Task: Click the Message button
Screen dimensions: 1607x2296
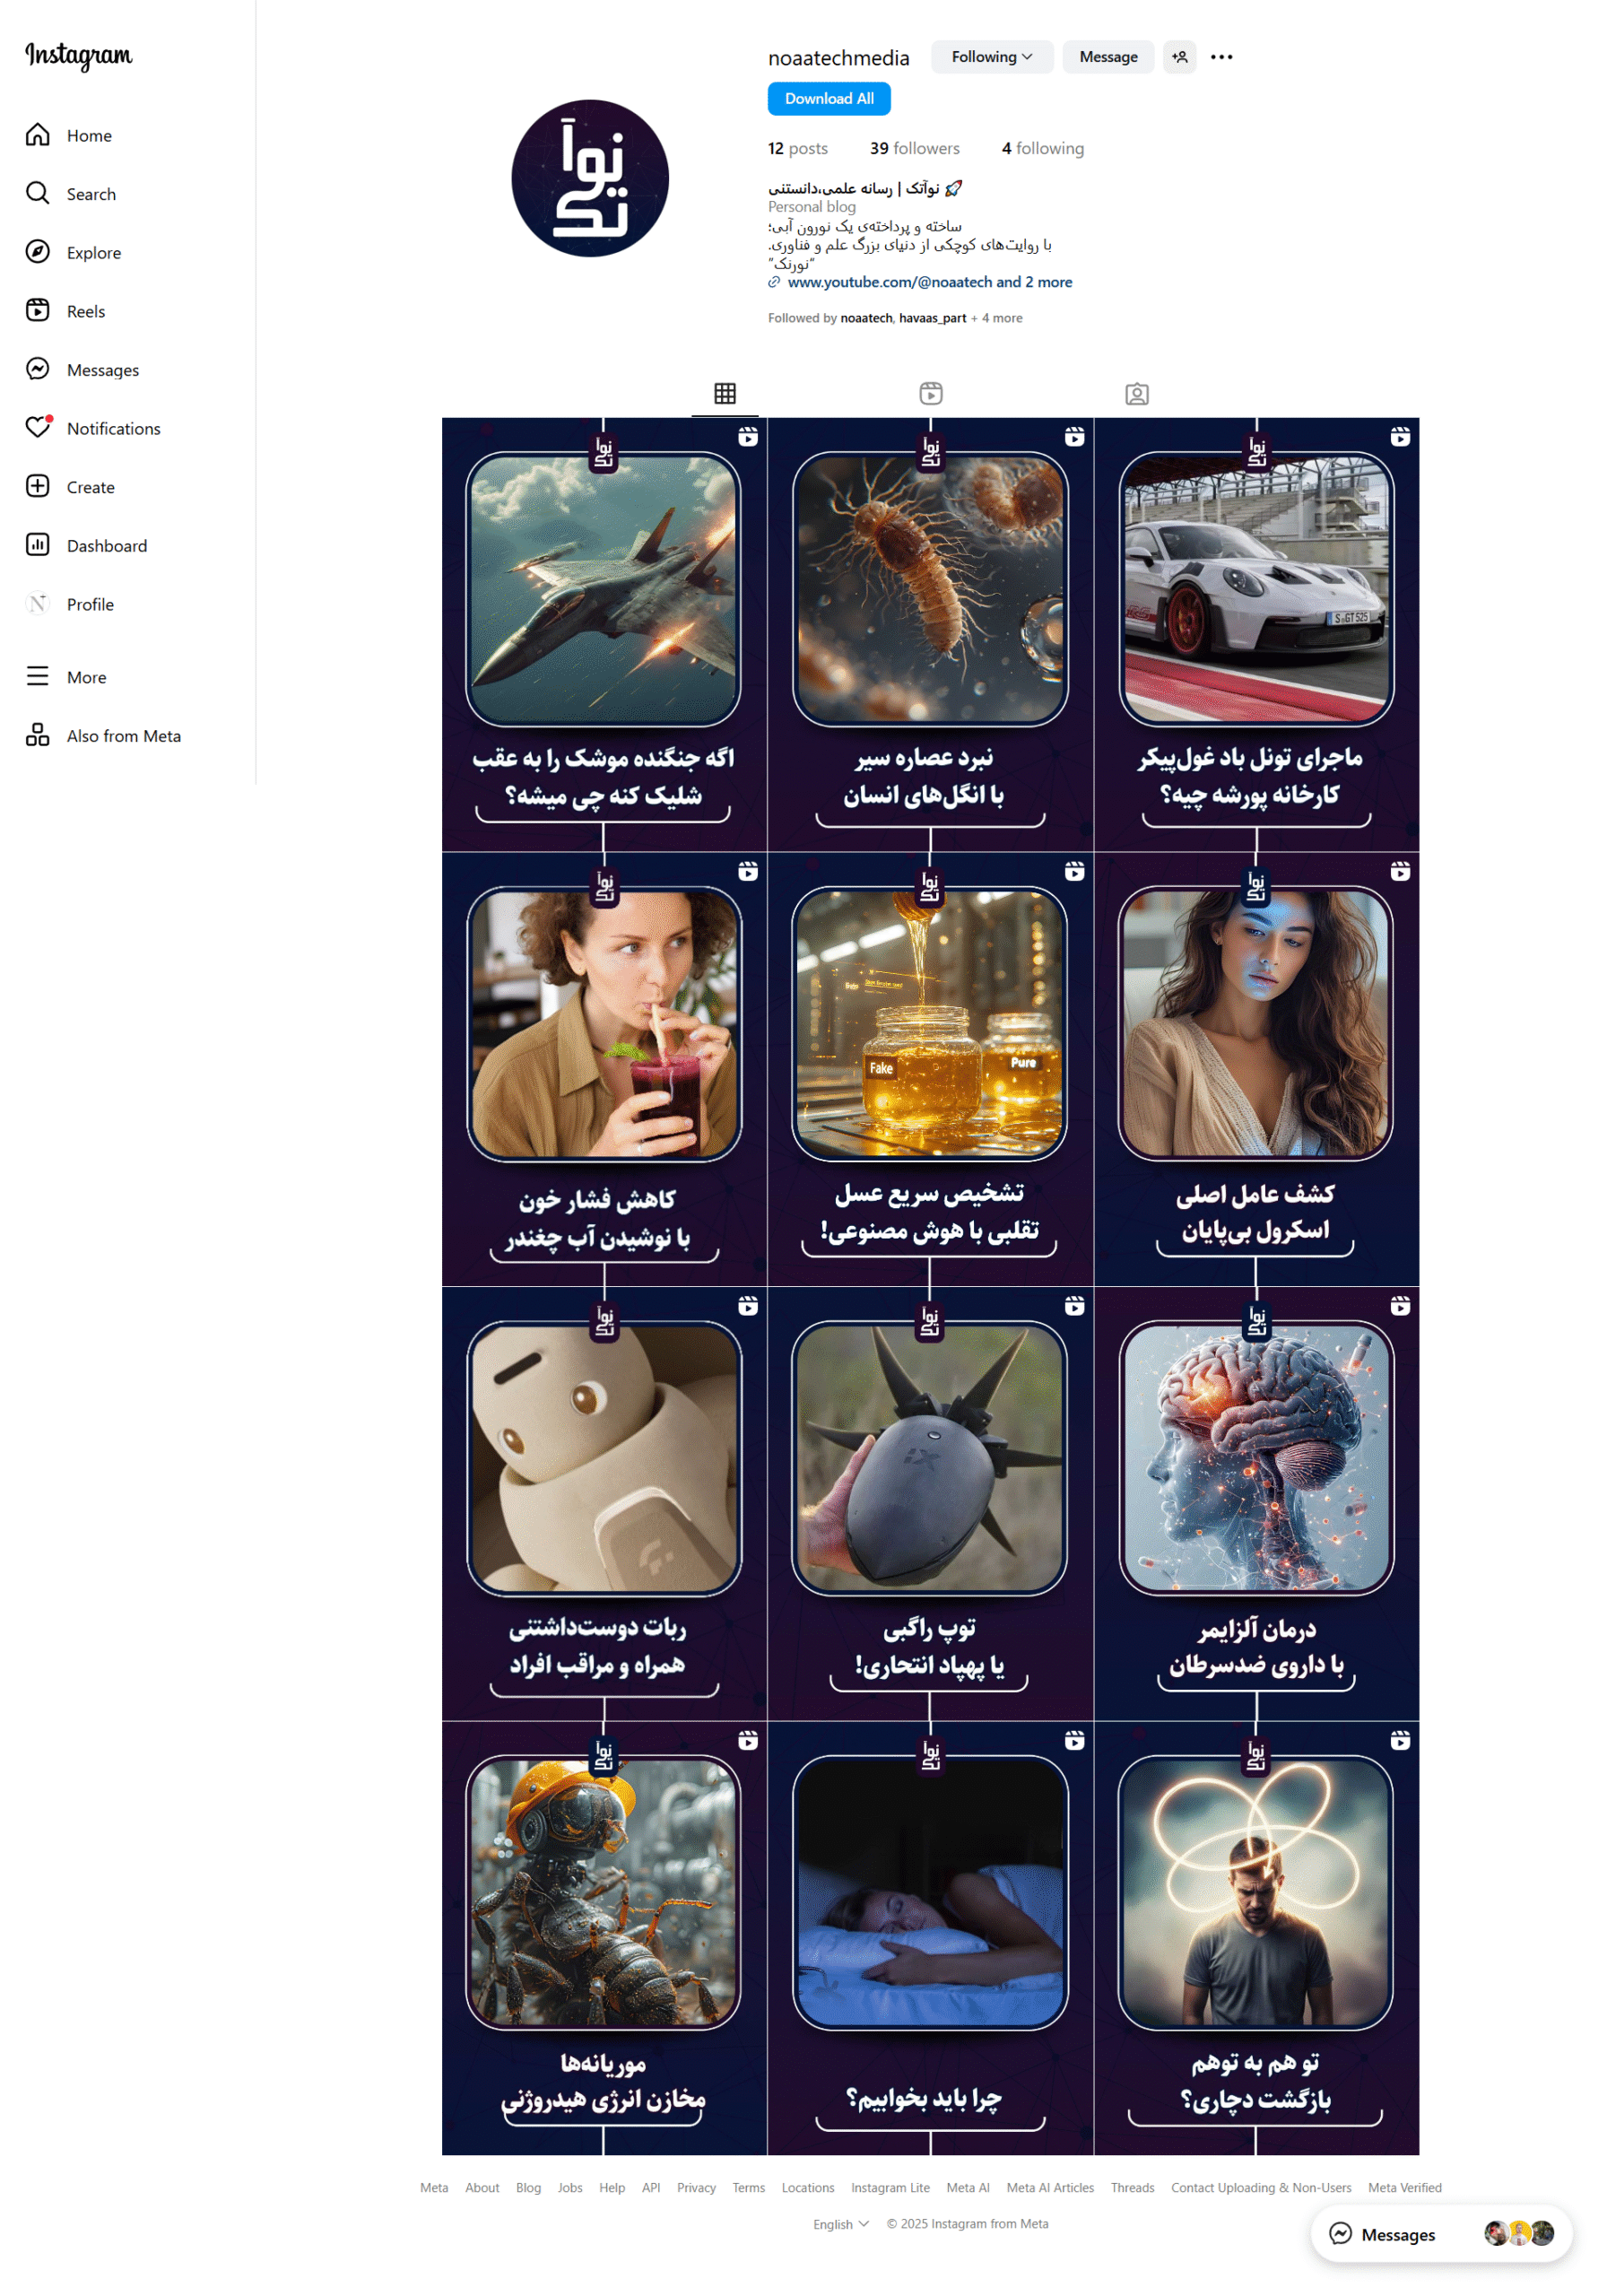Action: point(1110,57)
